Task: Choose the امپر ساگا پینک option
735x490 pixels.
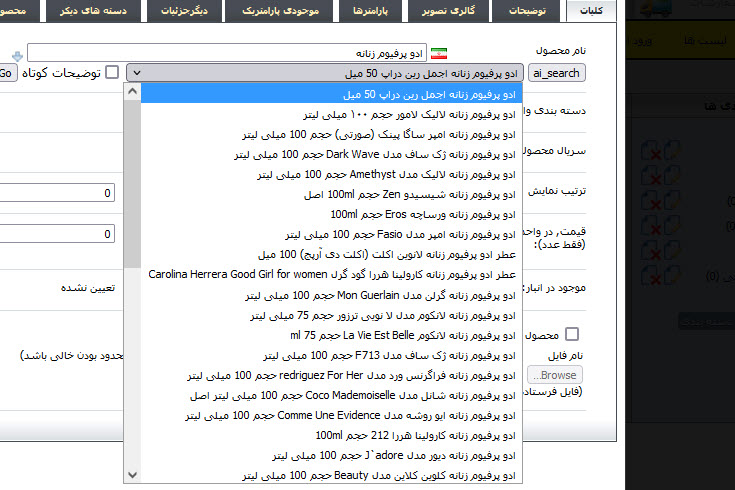Action: (332, 135)
